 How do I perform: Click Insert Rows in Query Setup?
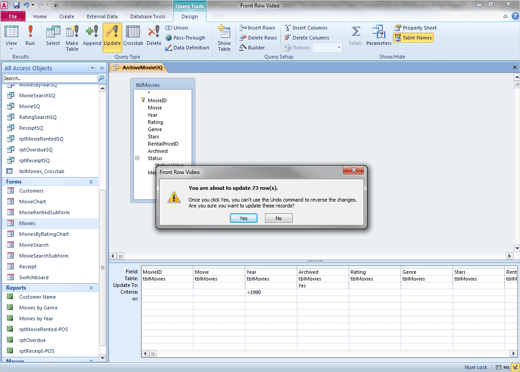pyautogui.click(x=257, y=28)
